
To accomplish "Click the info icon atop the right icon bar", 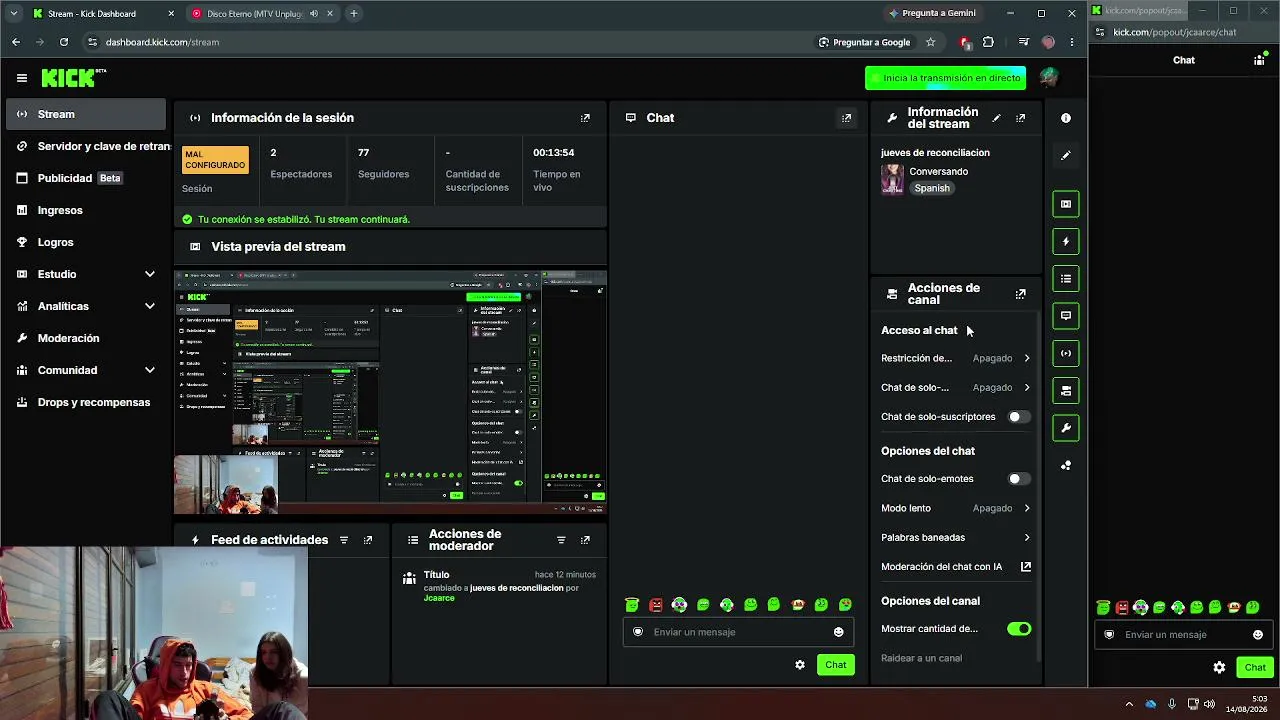I will pyautogui.click(x=1066, y=118).
